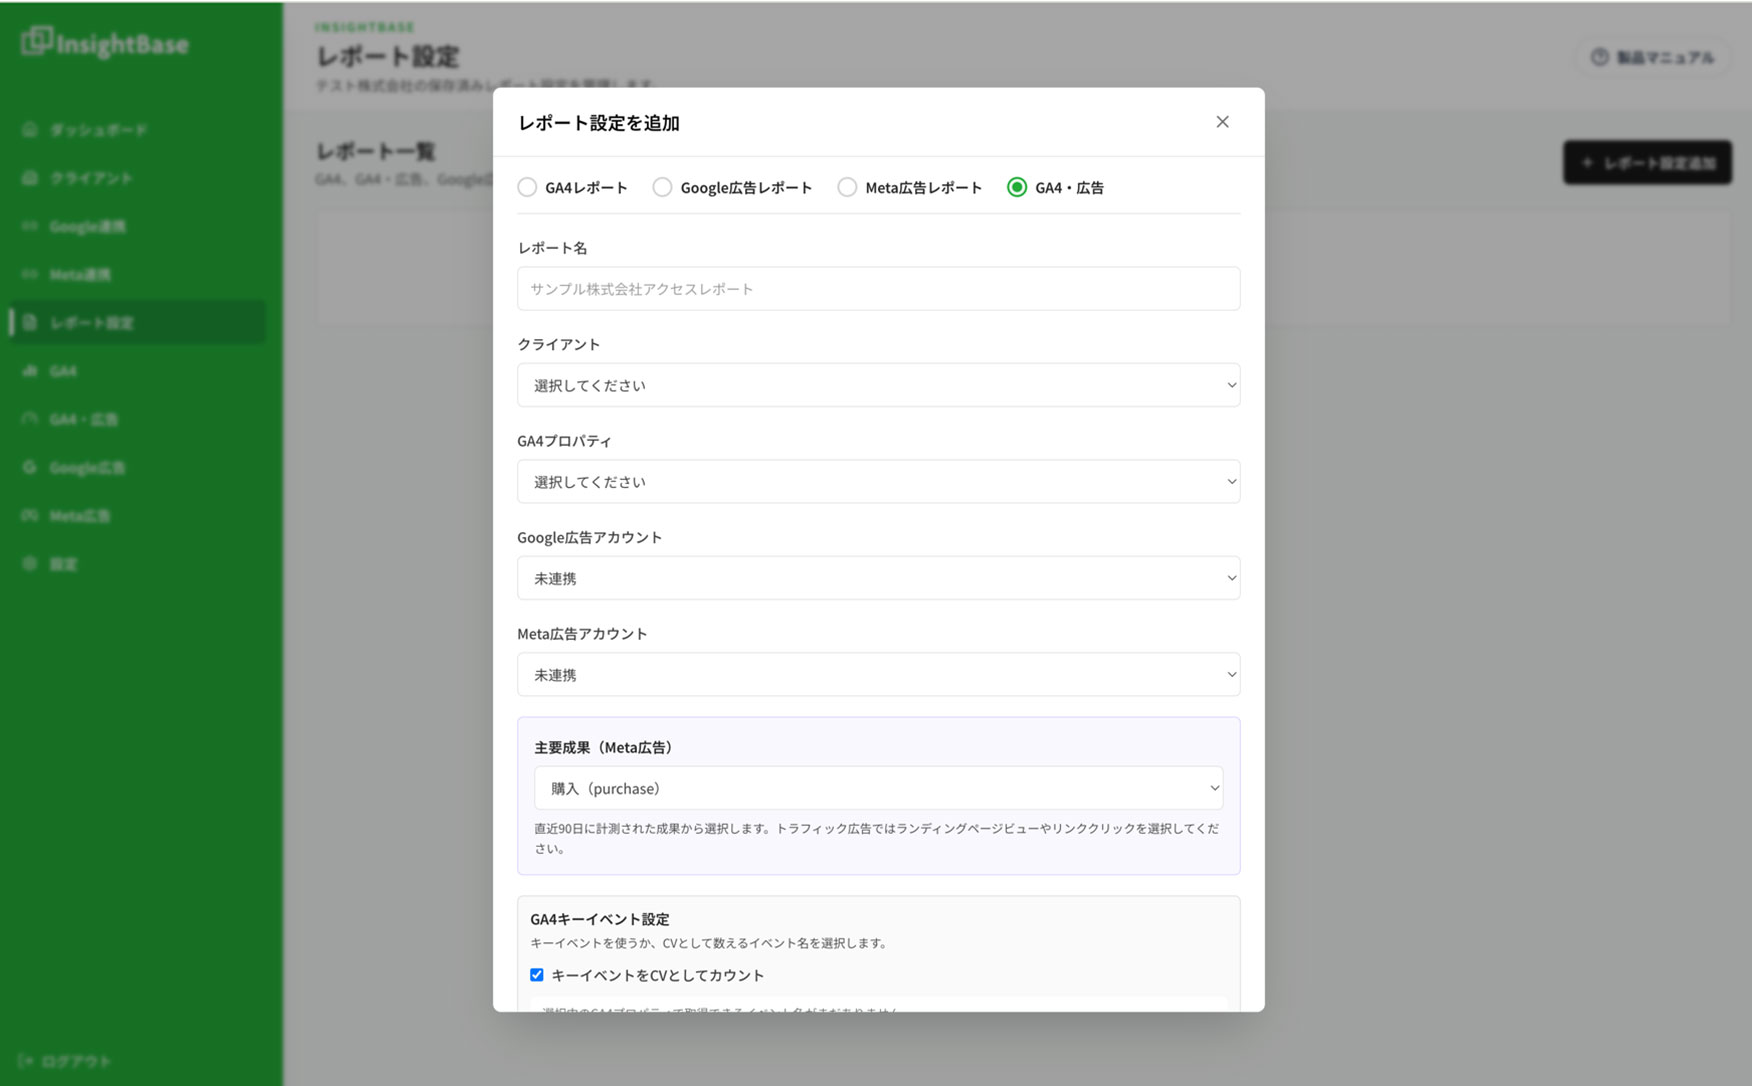Image resolution: width=1752 pixels, height=1086 pixels.
Task: Click the plus icon on レポート設定追加
Action: [x=1587, y=162]
